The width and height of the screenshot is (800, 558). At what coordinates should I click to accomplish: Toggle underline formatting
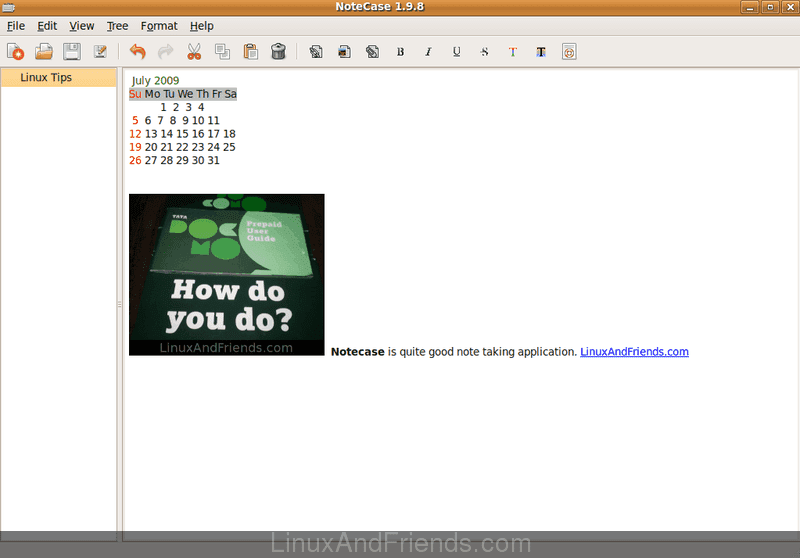pos(457,52)
